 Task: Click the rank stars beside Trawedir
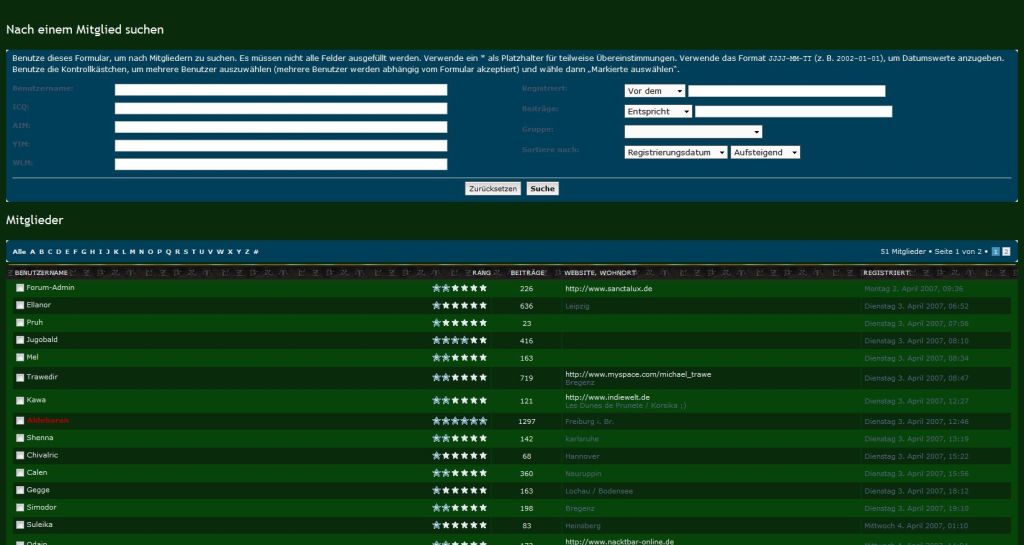click(x=459, y=377)
